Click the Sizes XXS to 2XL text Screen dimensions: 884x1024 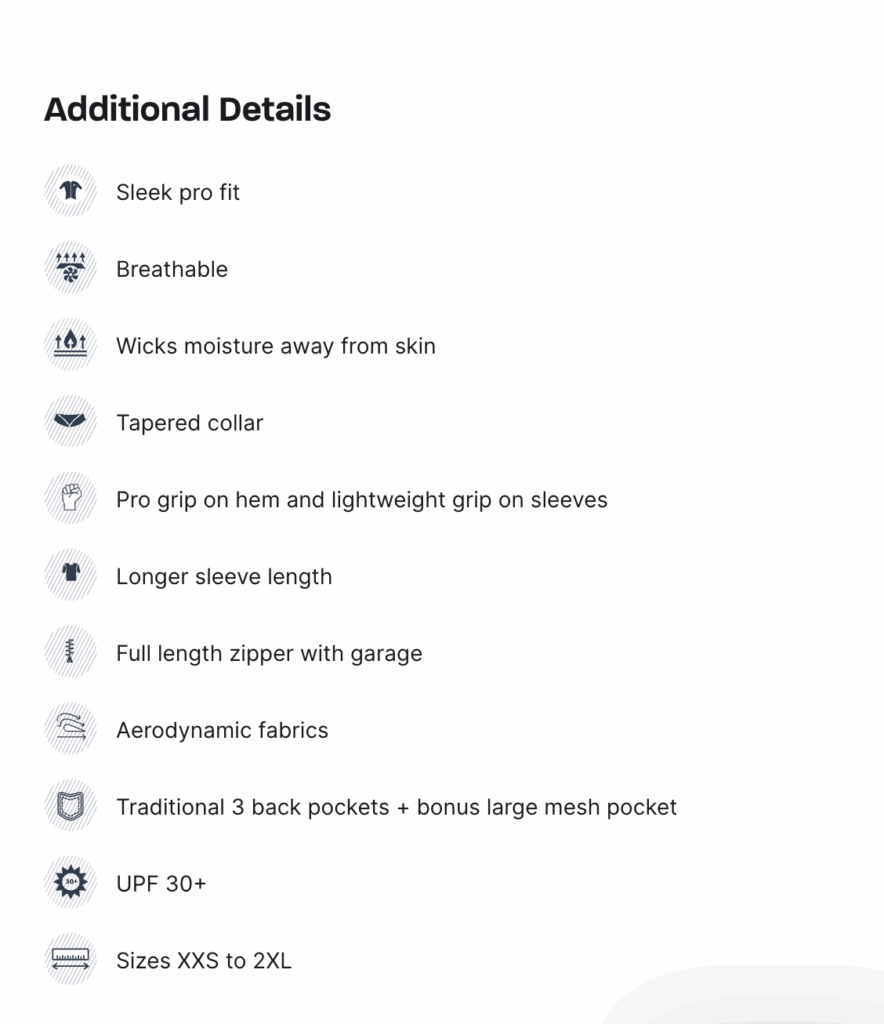(204, 961)
